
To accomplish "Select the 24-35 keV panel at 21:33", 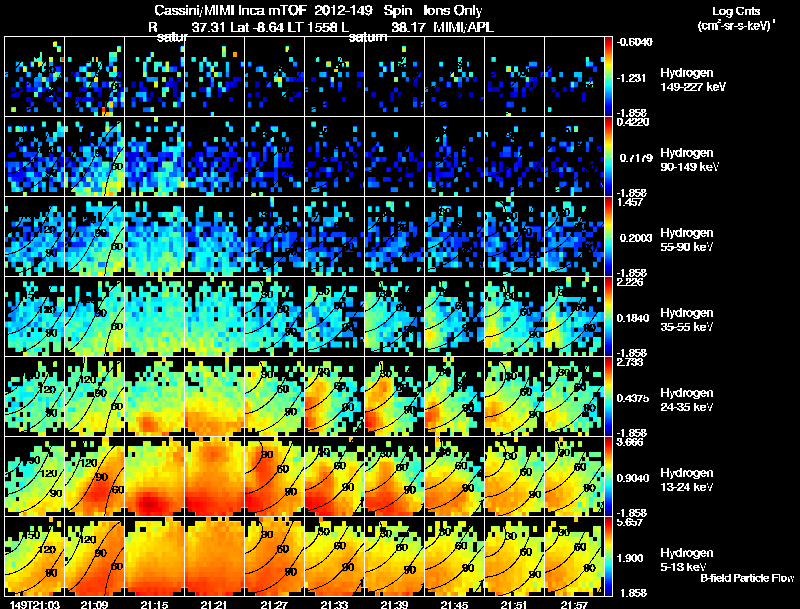I will [x=335, y=396].
